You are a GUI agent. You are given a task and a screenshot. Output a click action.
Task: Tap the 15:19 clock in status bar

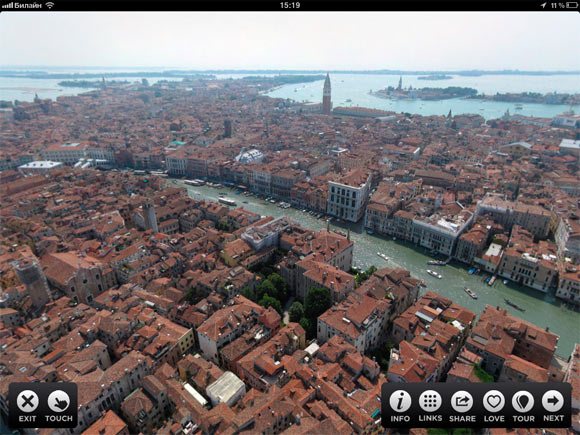tap(290, 5)
